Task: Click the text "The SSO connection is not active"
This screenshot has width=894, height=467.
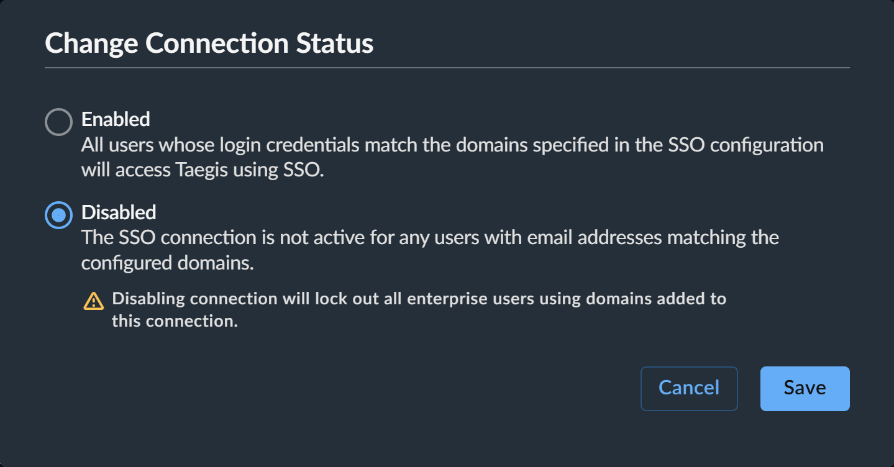Action: (x=224, y=237)
